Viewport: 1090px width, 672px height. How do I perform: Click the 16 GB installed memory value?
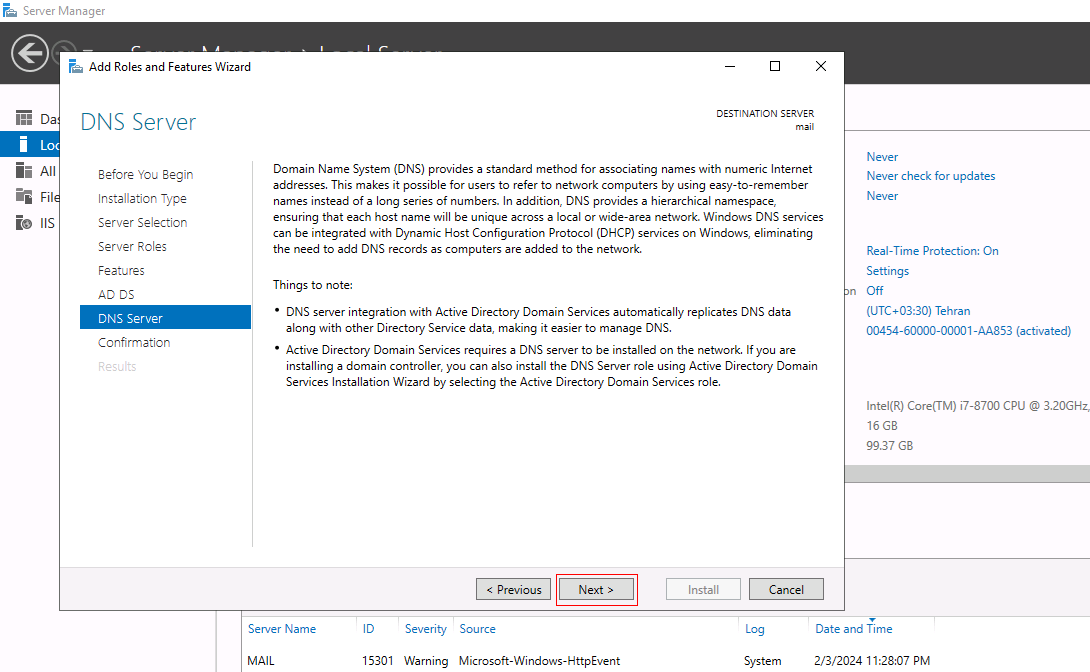881,425
